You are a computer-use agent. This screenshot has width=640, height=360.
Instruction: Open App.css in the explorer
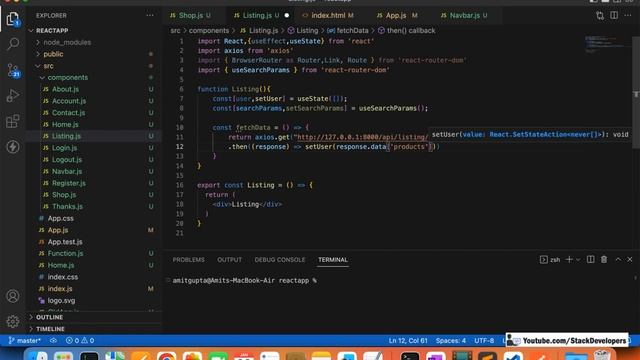[x=60, y=218]
